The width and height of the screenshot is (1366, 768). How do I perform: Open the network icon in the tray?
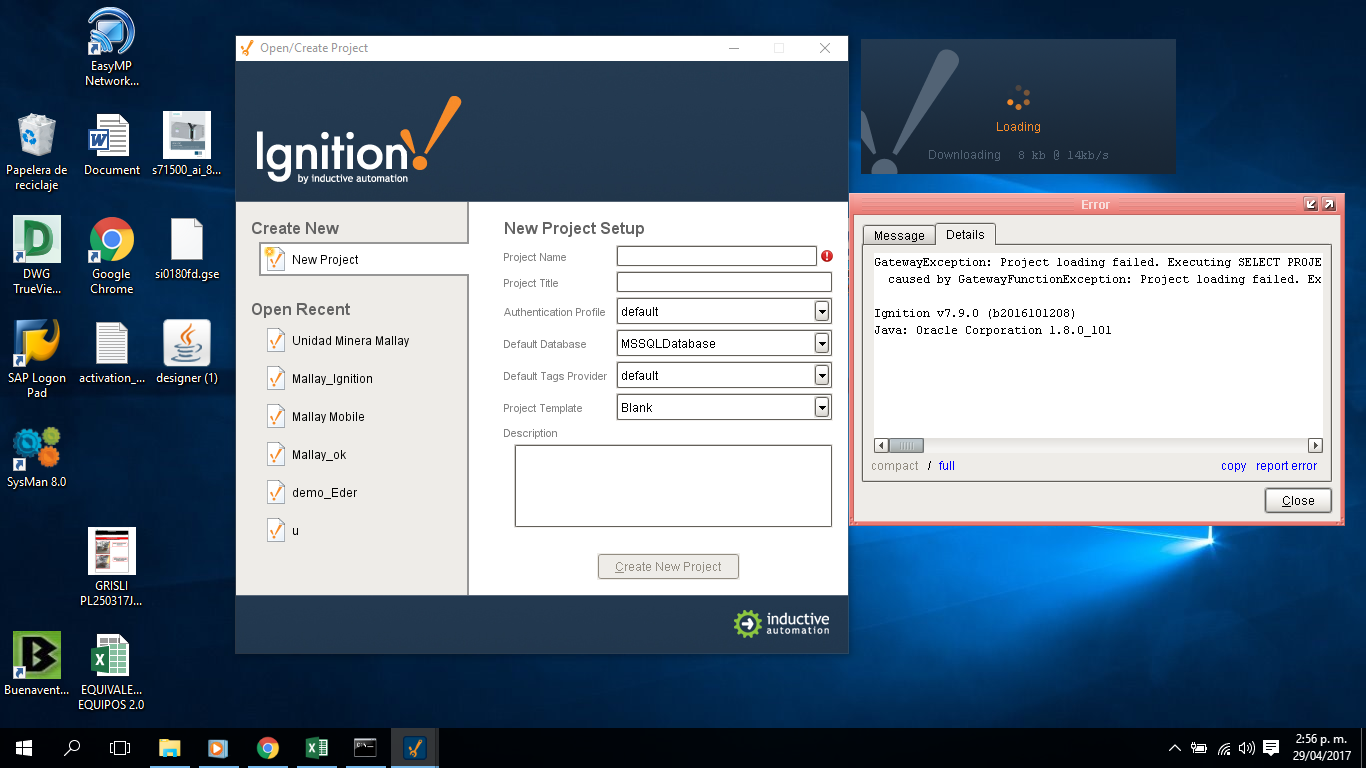pyautogui.click(x=1222, y=748)
